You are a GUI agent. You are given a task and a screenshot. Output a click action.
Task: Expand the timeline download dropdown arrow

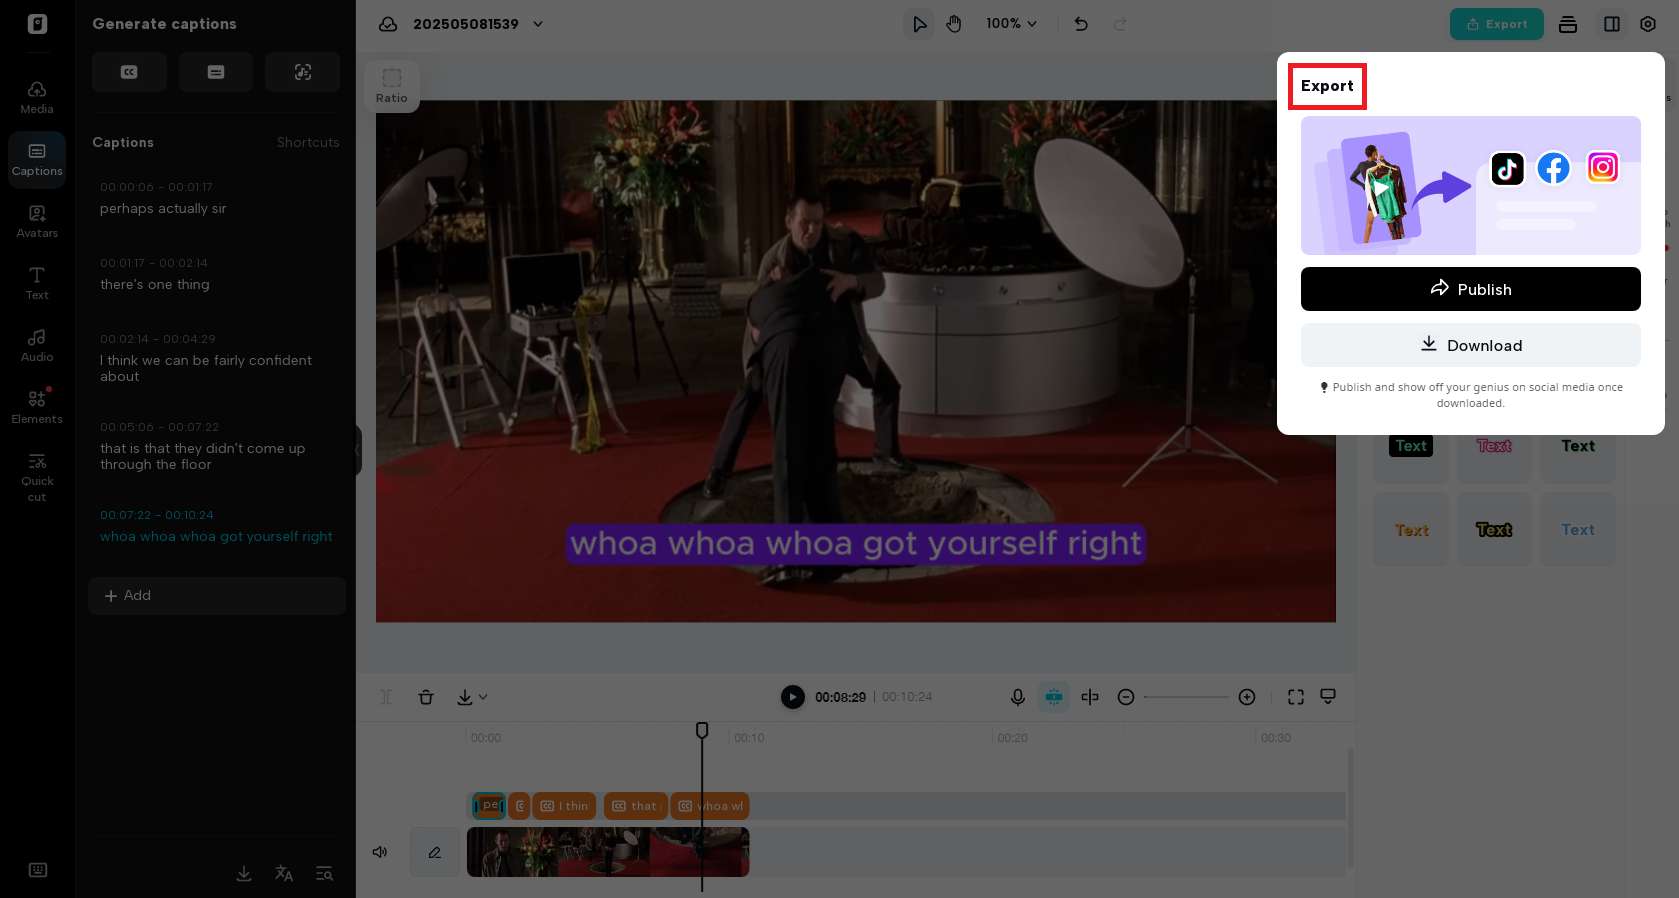pos(483,697)
